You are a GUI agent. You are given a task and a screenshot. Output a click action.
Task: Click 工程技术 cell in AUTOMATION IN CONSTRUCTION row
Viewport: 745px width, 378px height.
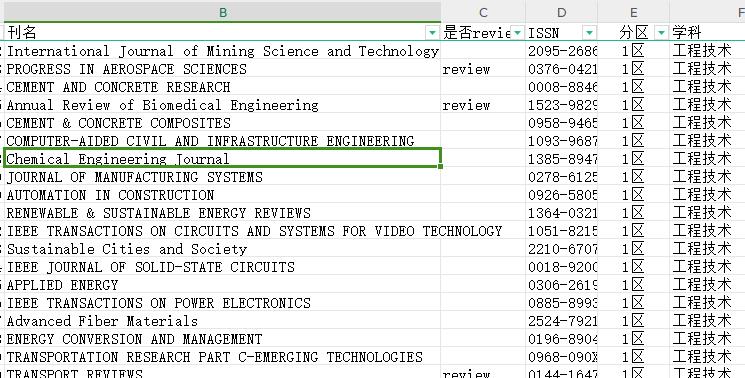tap(707, 195)
